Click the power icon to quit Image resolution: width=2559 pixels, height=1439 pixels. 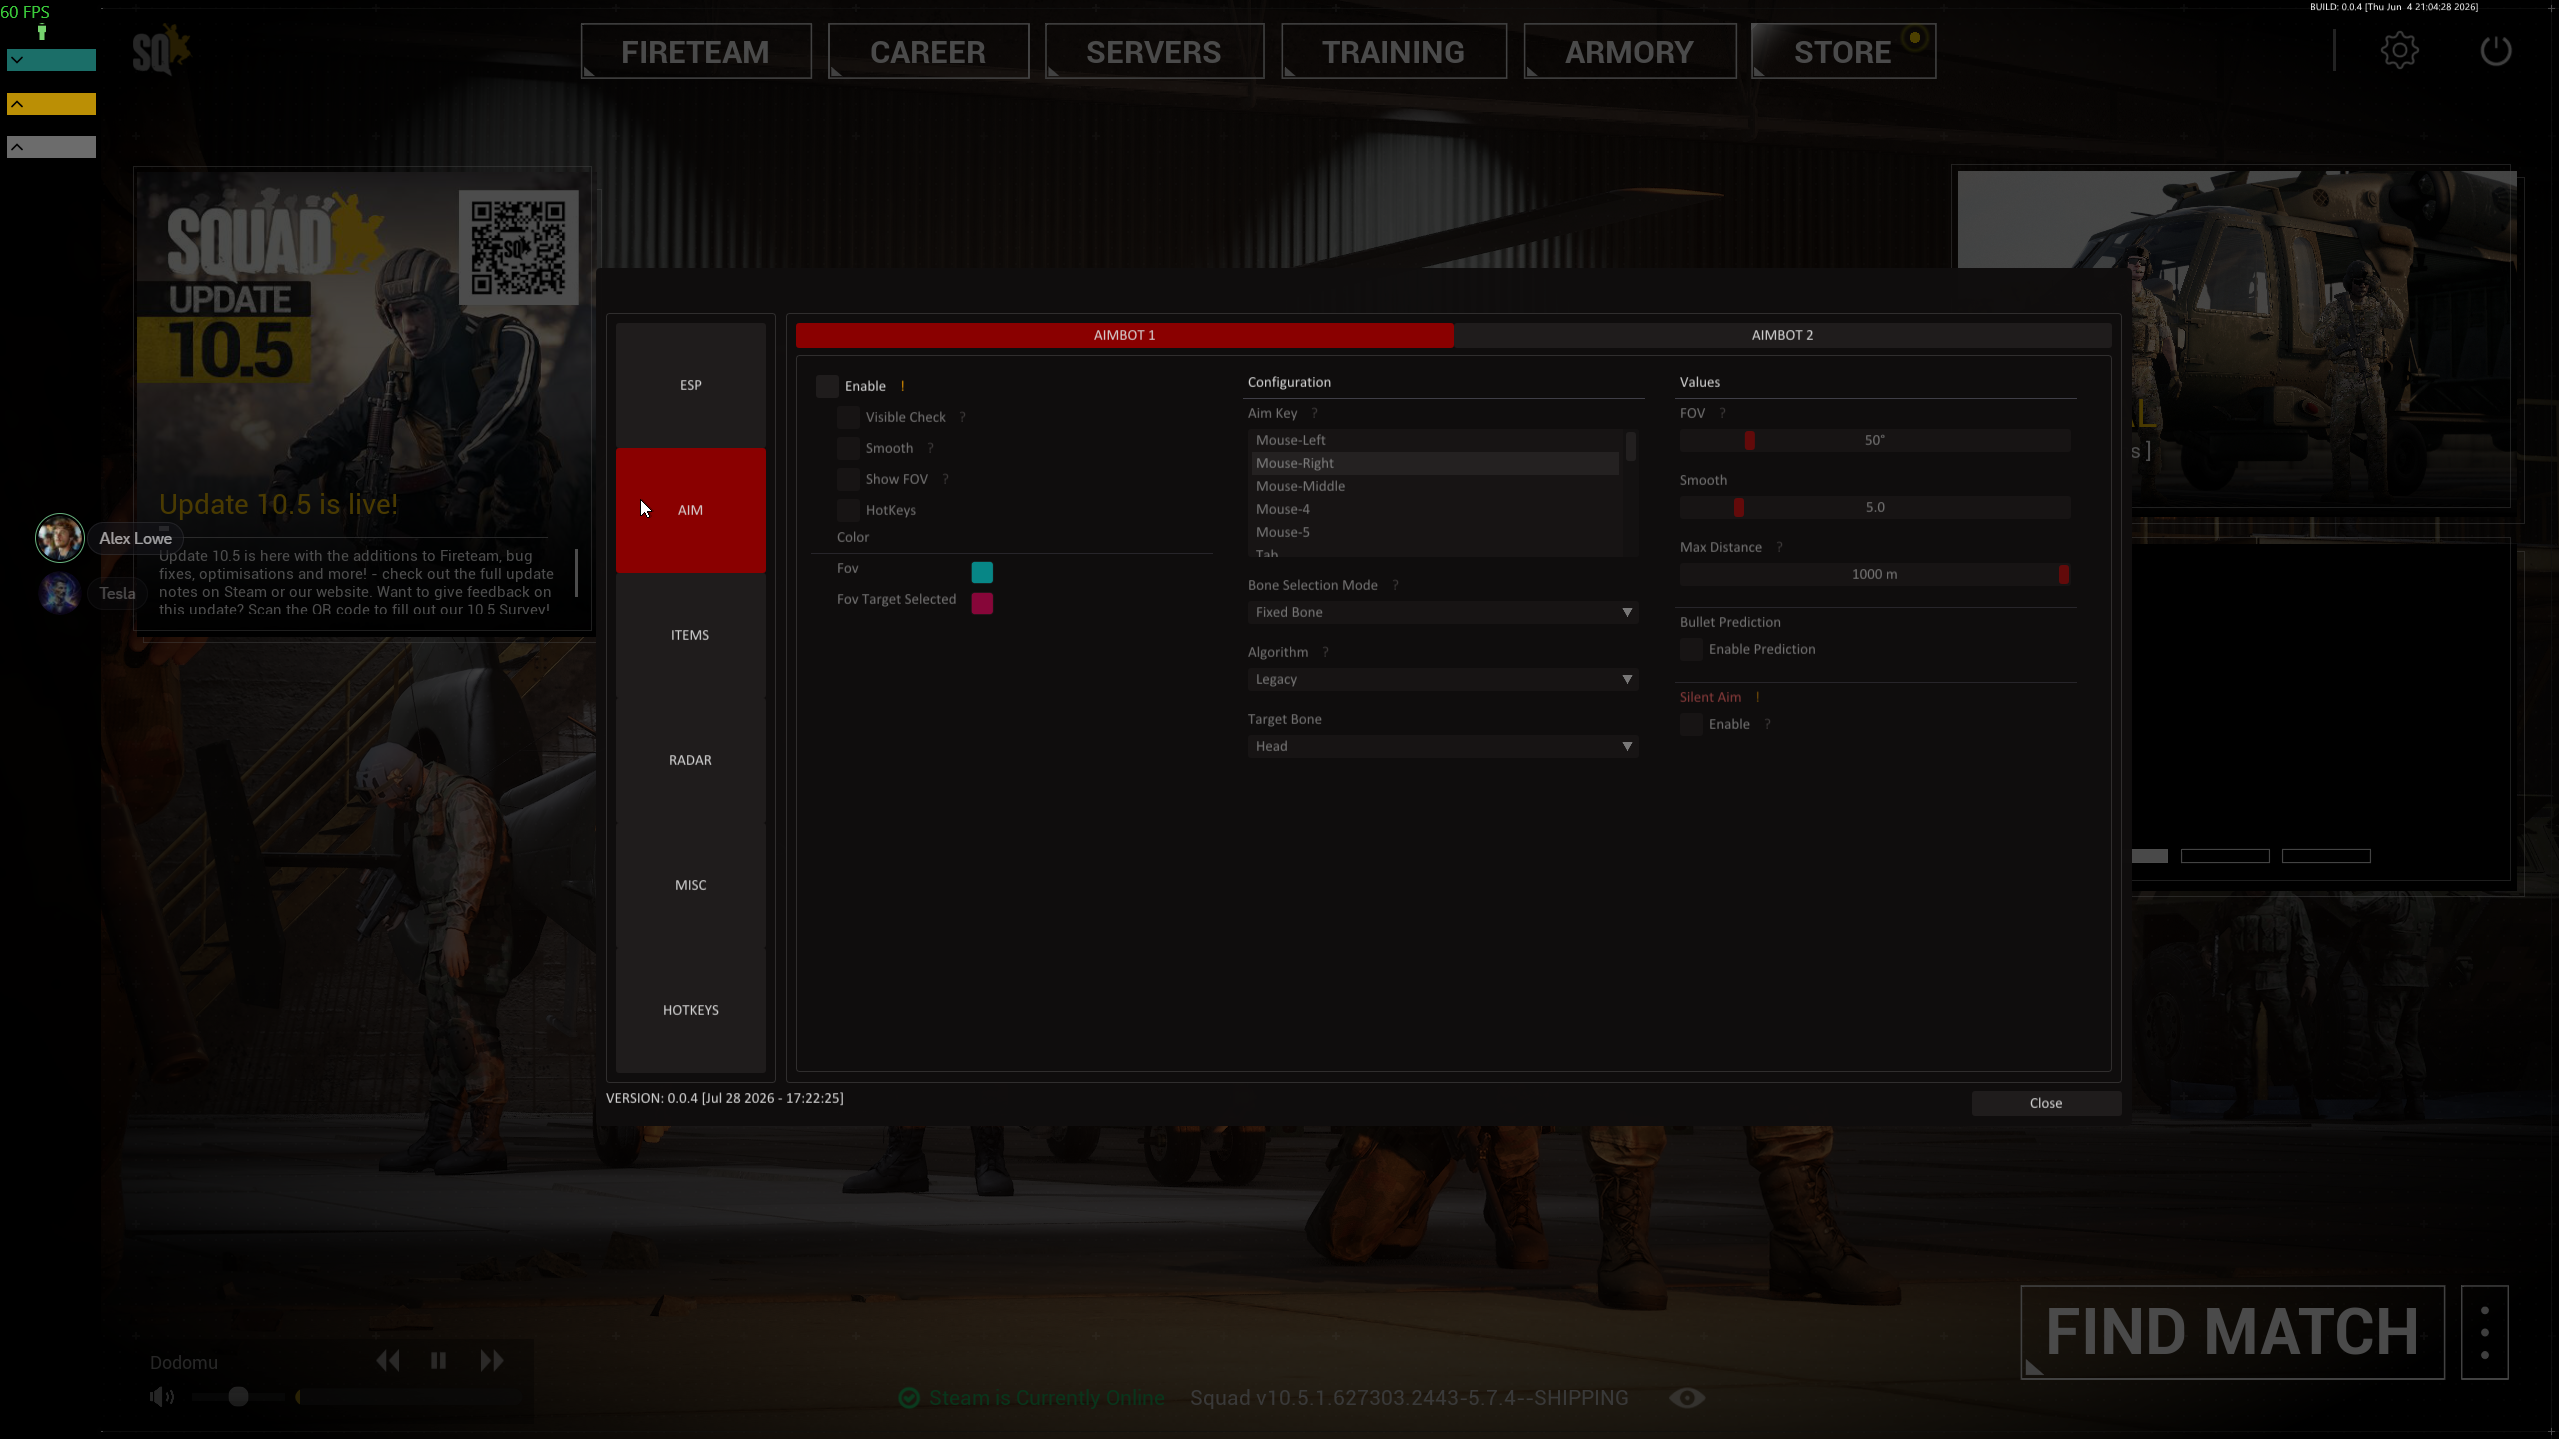pos(2495,51)
